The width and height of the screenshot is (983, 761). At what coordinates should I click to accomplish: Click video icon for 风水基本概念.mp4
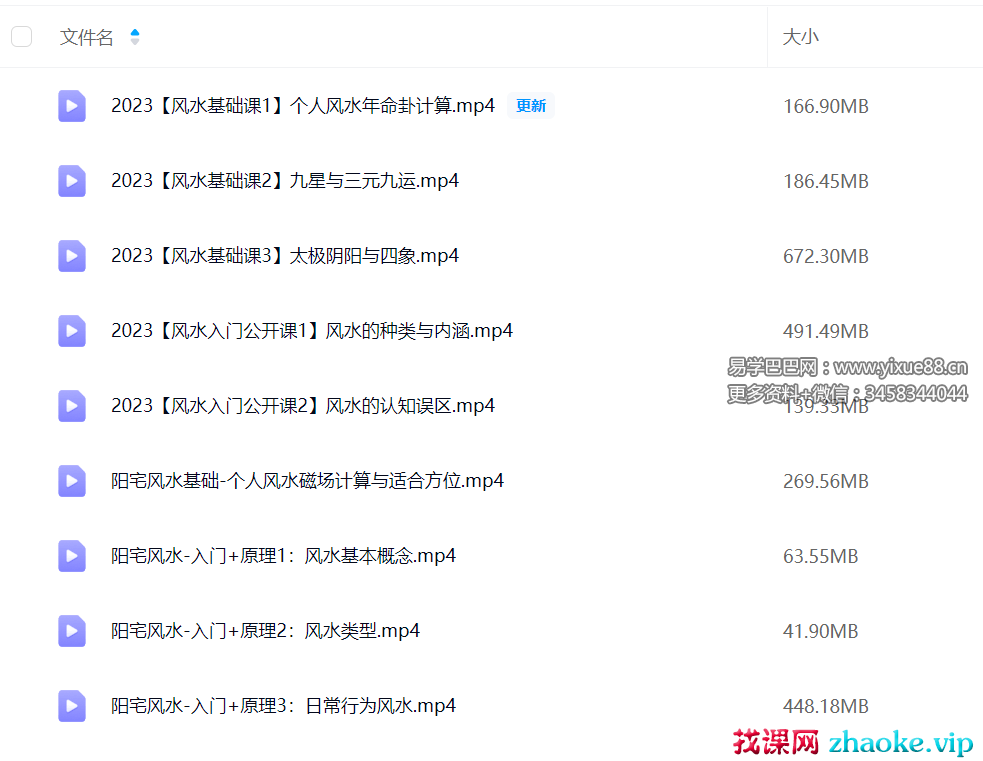[71, 556]
